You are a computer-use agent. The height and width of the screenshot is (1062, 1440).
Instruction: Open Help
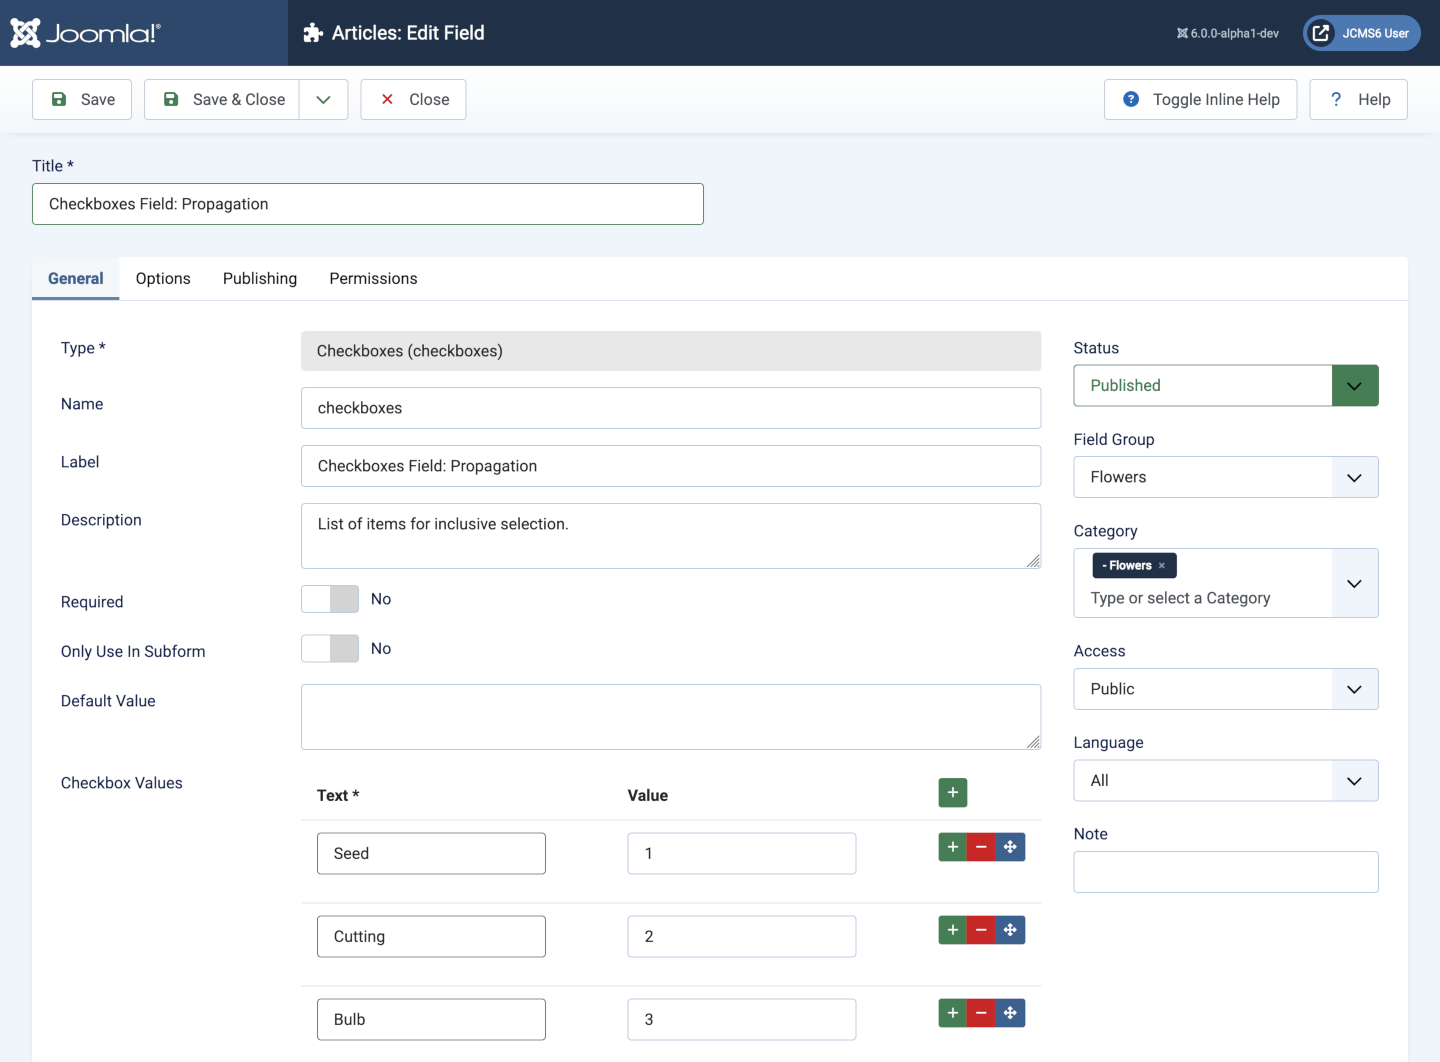click(x=1358, y=99)
